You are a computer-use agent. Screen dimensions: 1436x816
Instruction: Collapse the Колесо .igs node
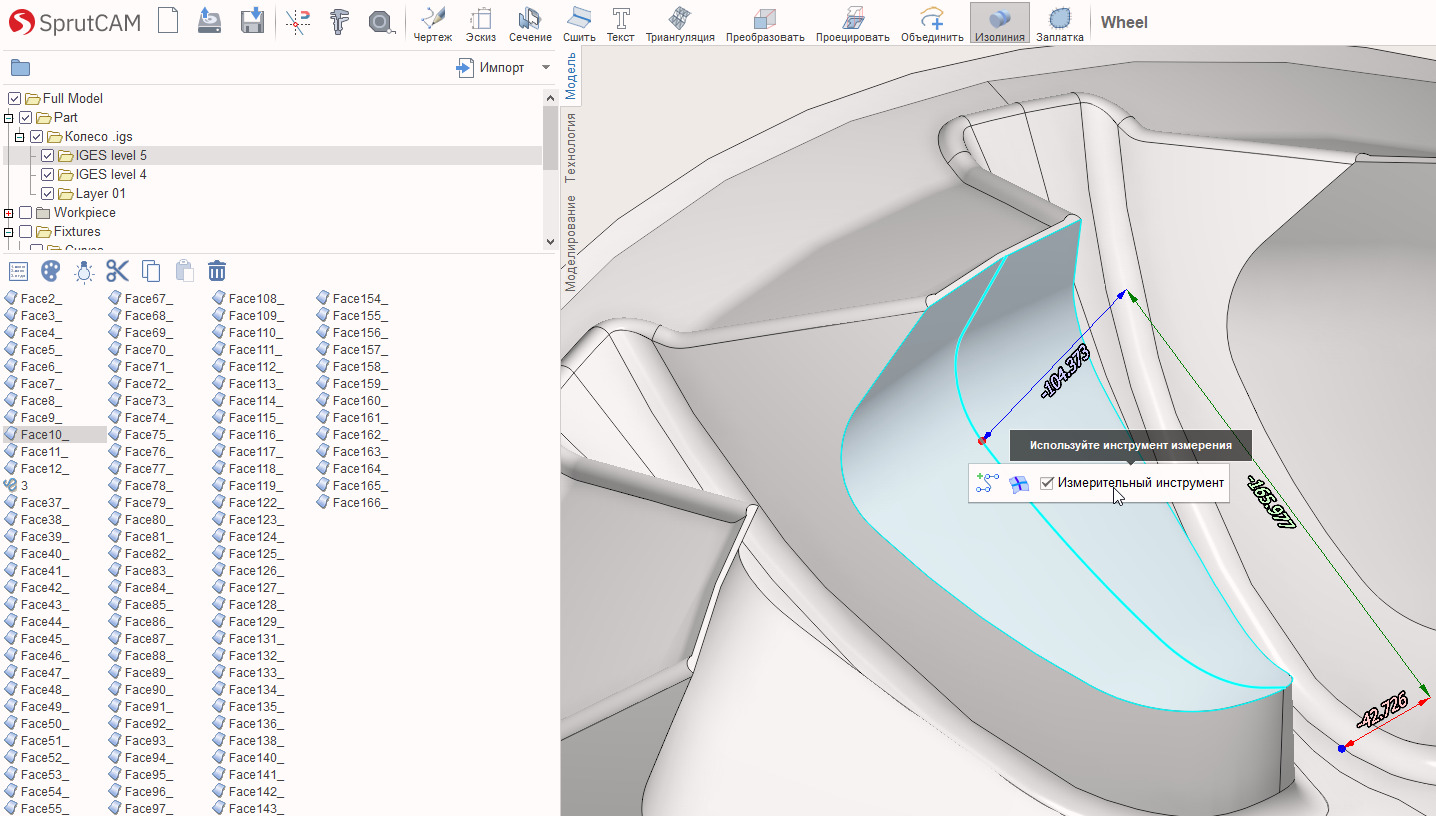click(x=20, y=137)
